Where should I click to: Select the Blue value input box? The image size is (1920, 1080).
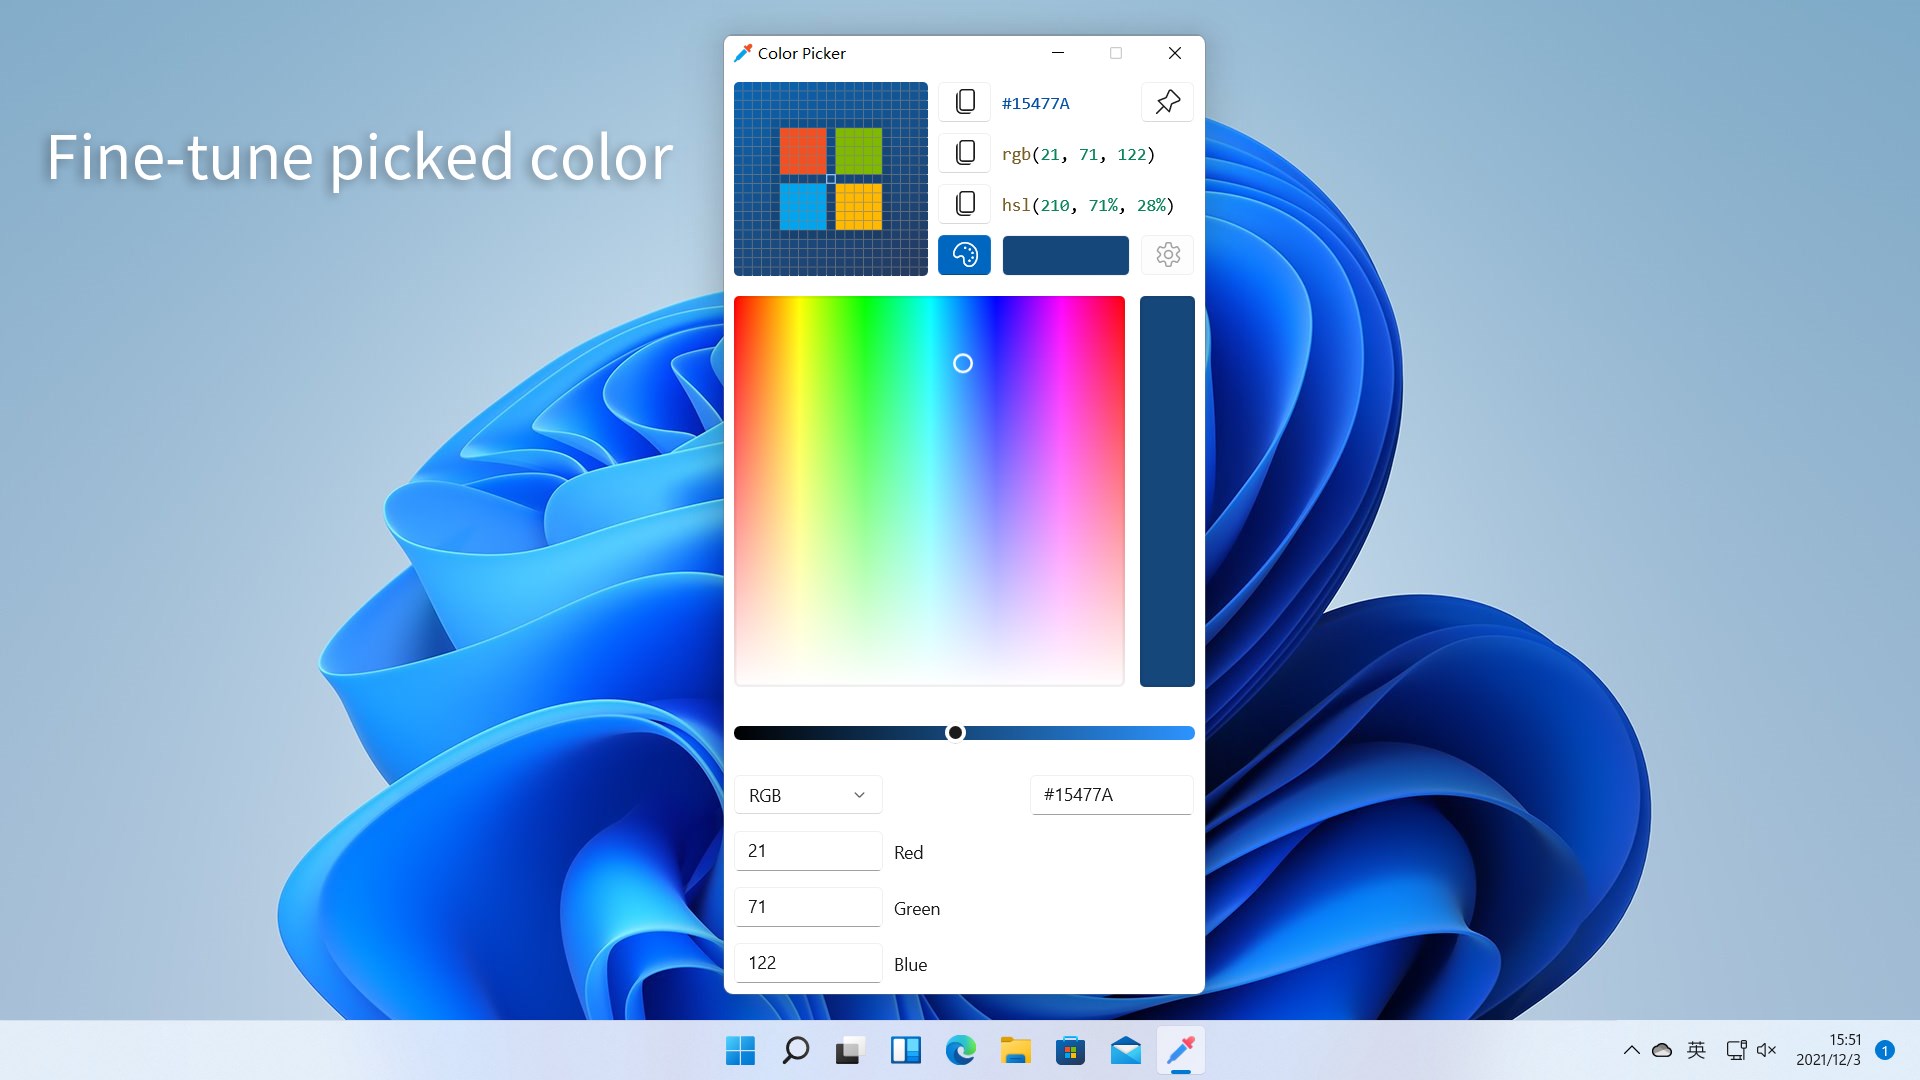coord(808,963)
